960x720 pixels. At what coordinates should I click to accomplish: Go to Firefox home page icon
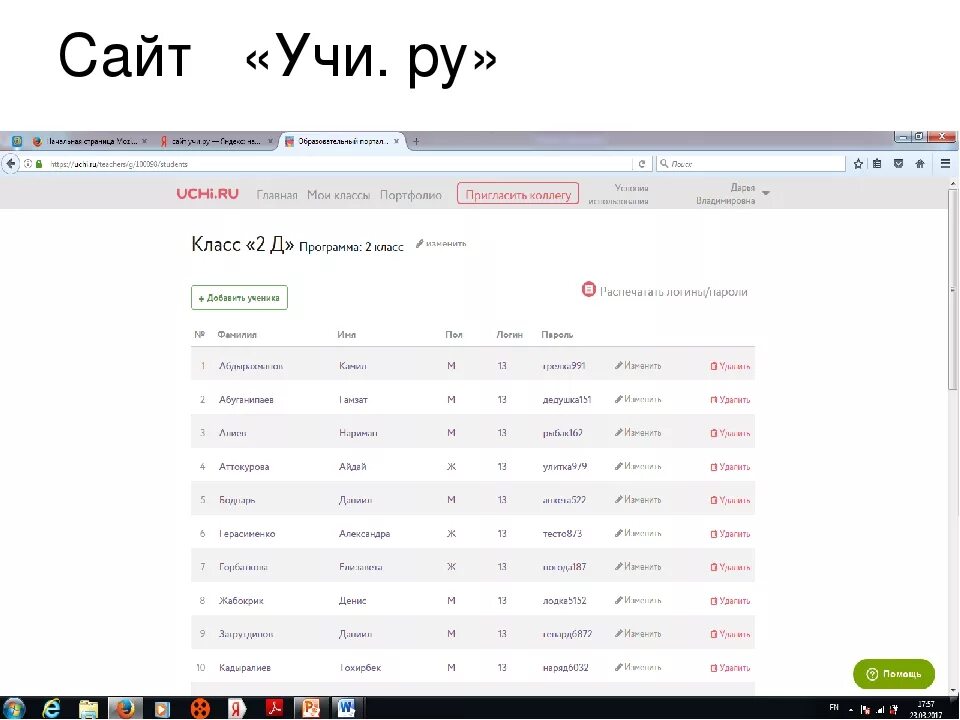click(920, 163)
